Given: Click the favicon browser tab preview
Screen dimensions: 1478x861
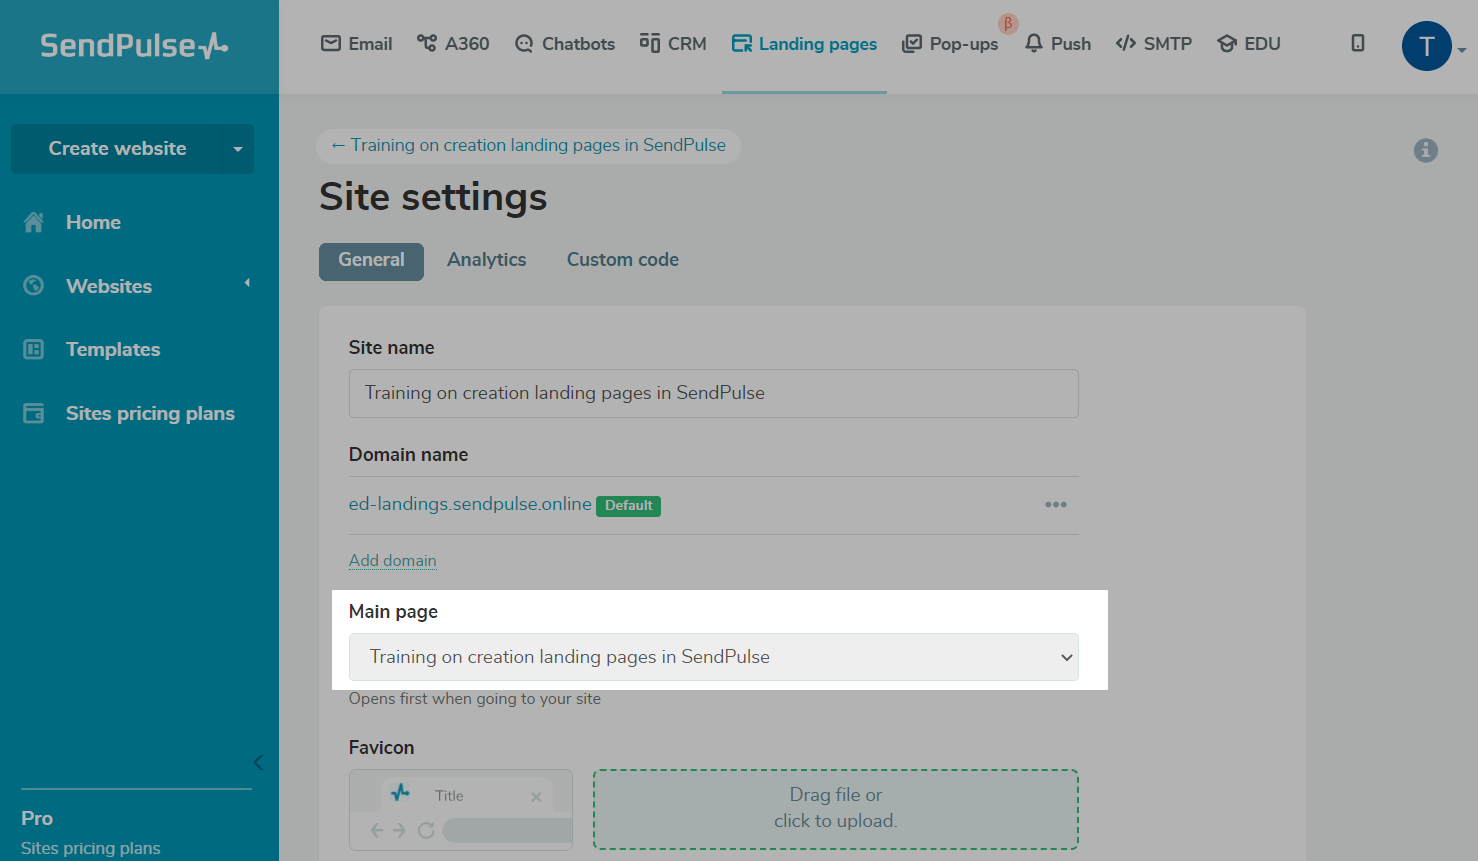Looking at the screenshot, I should click(x=461, y=809).
